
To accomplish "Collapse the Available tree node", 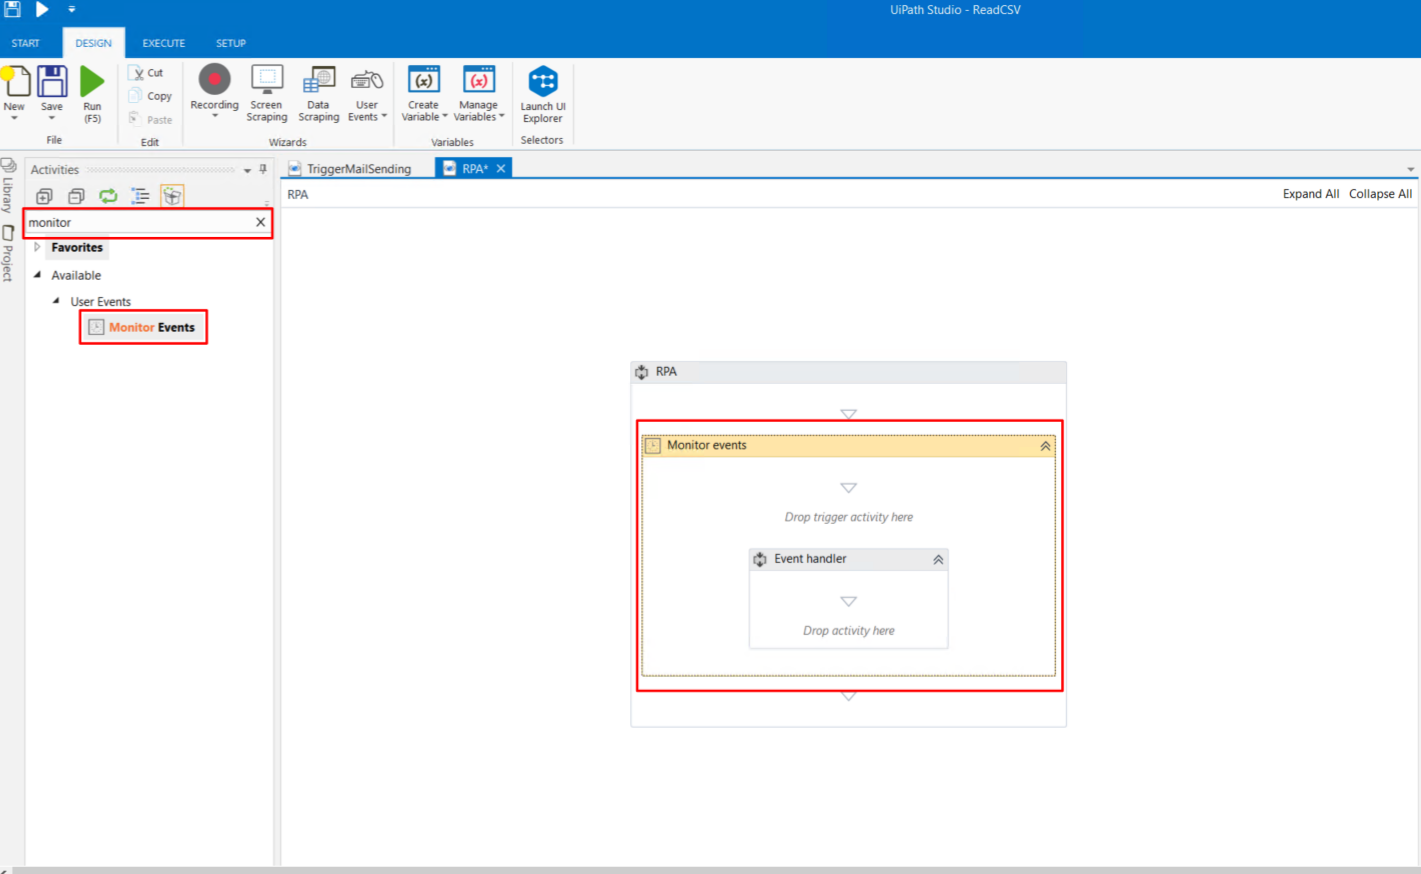I will coord(37,275).
